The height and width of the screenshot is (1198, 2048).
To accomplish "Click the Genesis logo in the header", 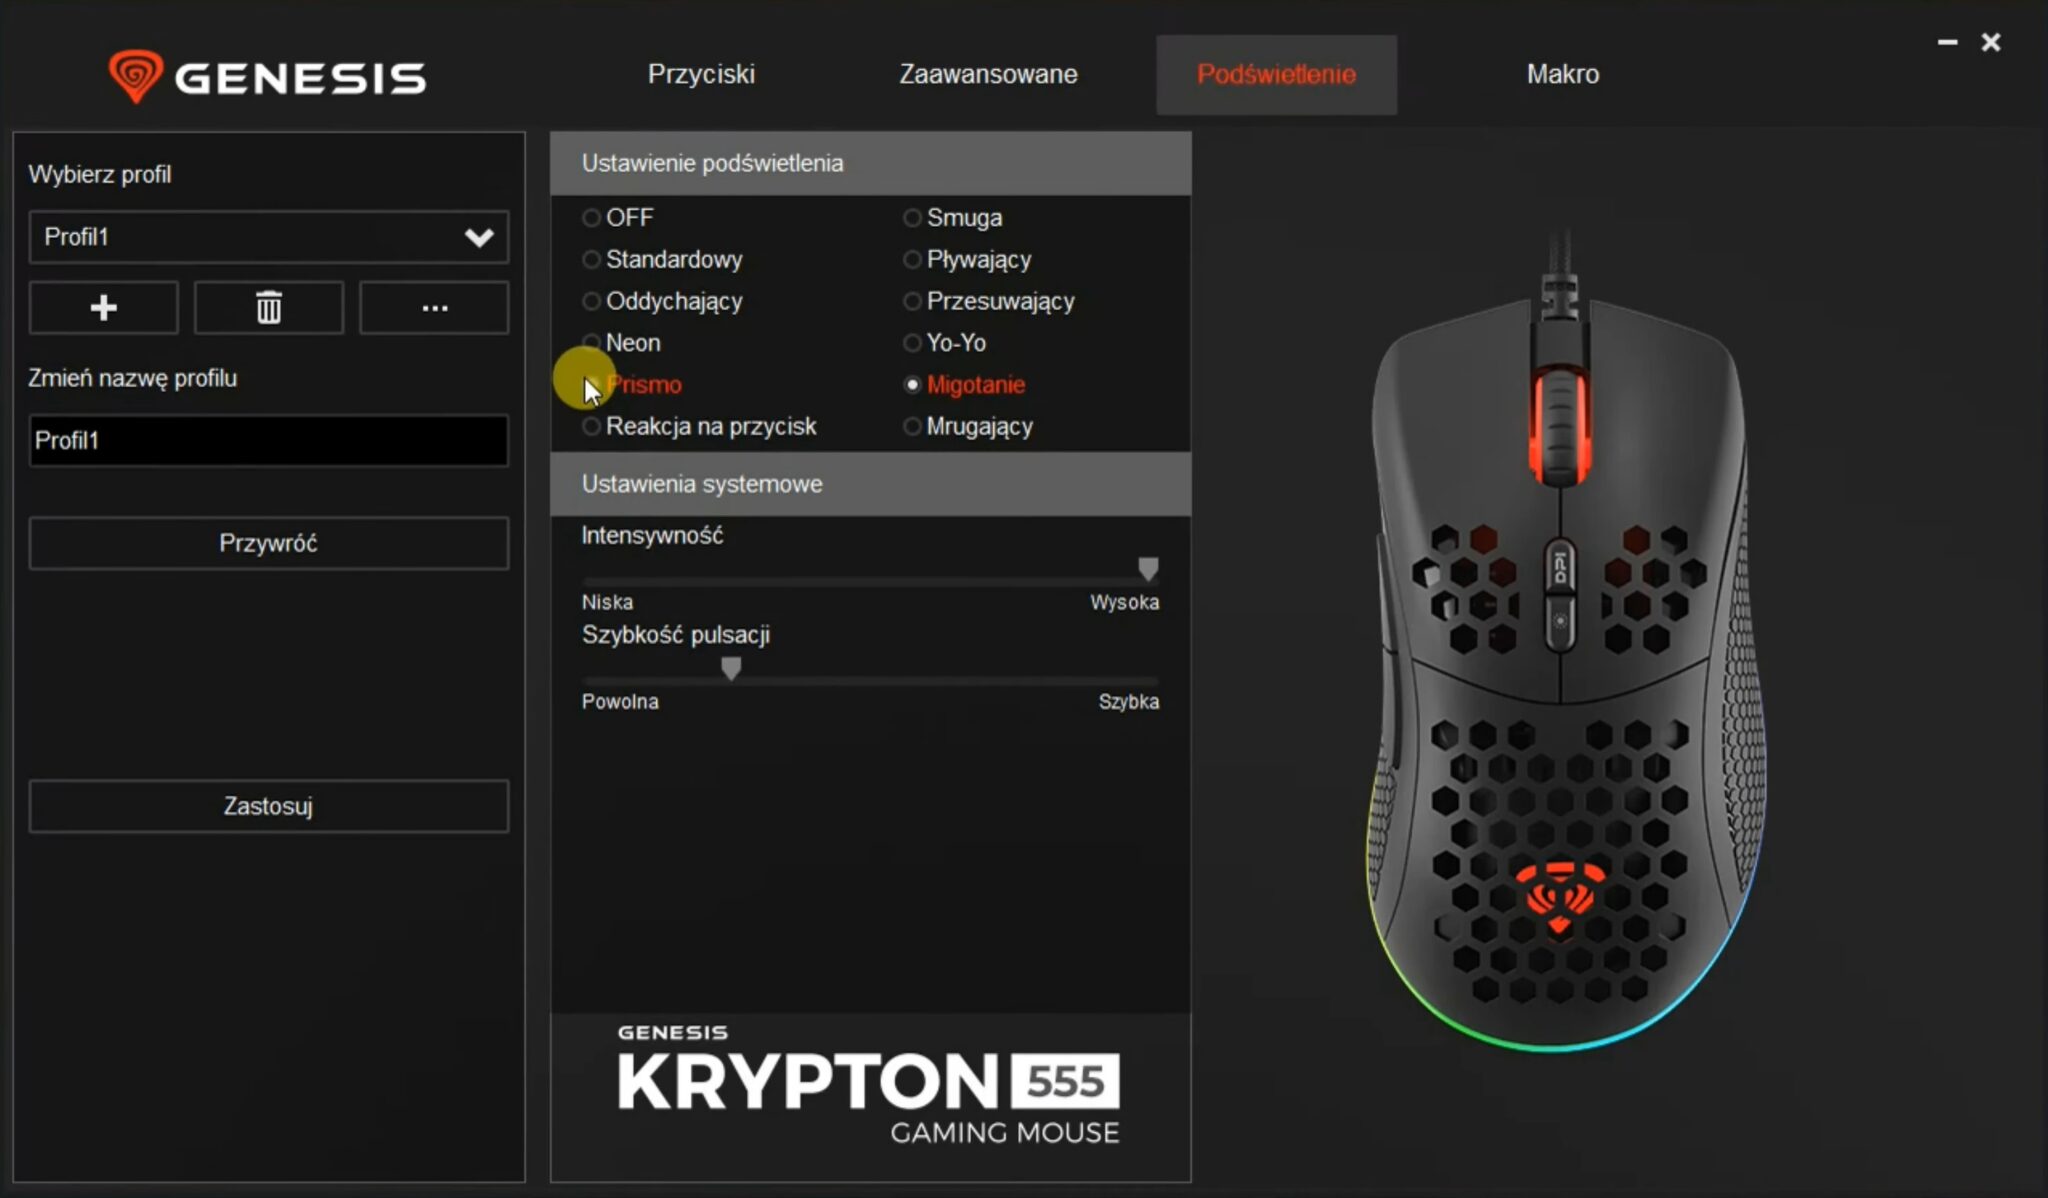I will pyautogui.click(x=270, y=75).
